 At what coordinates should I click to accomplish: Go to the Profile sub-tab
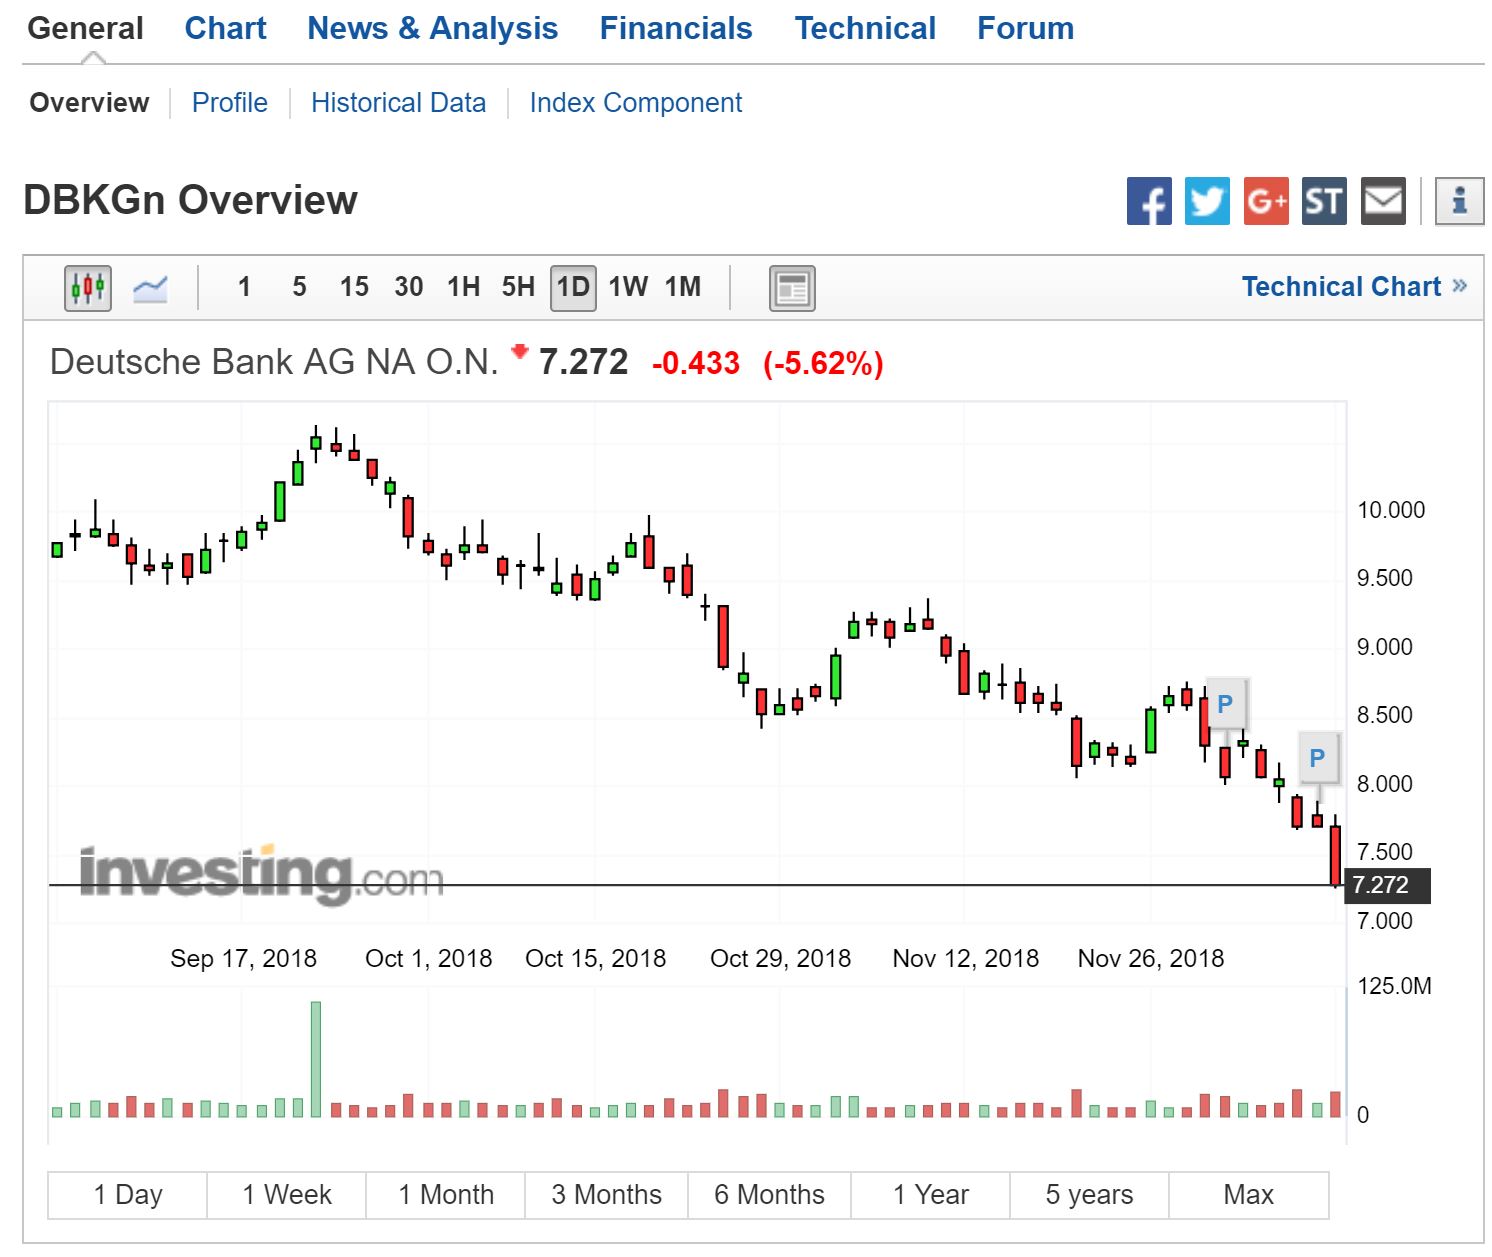click(230, 103)
